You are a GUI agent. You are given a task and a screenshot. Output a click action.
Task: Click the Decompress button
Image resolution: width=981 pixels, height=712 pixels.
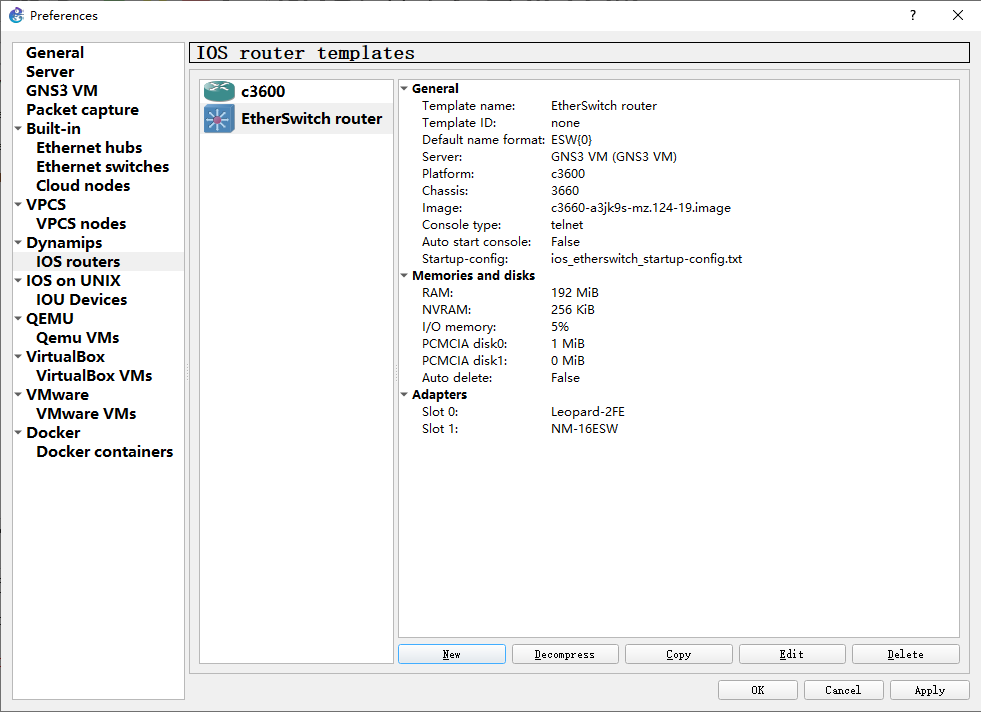coord(565,654)
